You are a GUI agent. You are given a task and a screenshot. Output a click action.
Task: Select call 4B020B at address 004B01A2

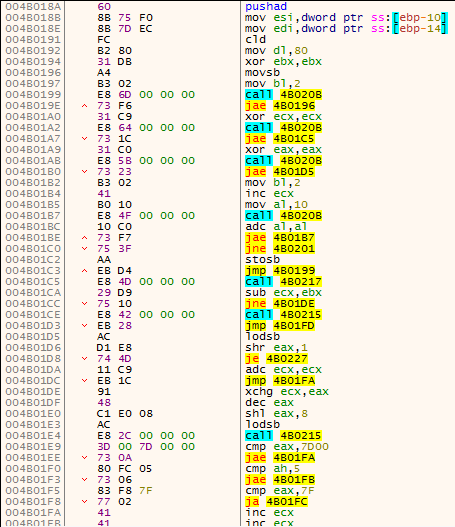[283, 127]
